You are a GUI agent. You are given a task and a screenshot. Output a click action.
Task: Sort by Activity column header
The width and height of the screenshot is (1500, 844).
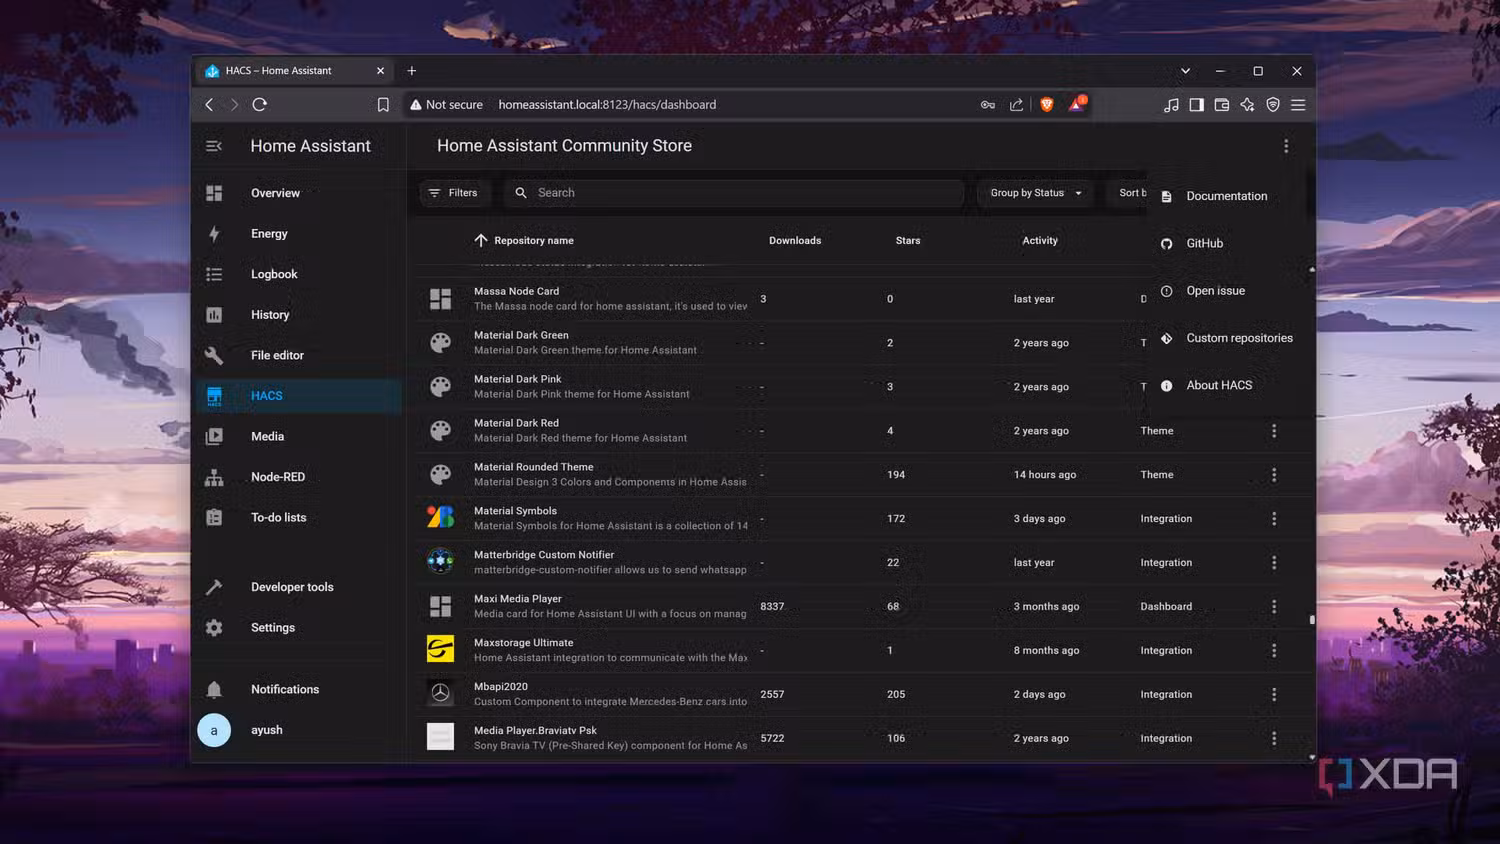point(1040,241)
